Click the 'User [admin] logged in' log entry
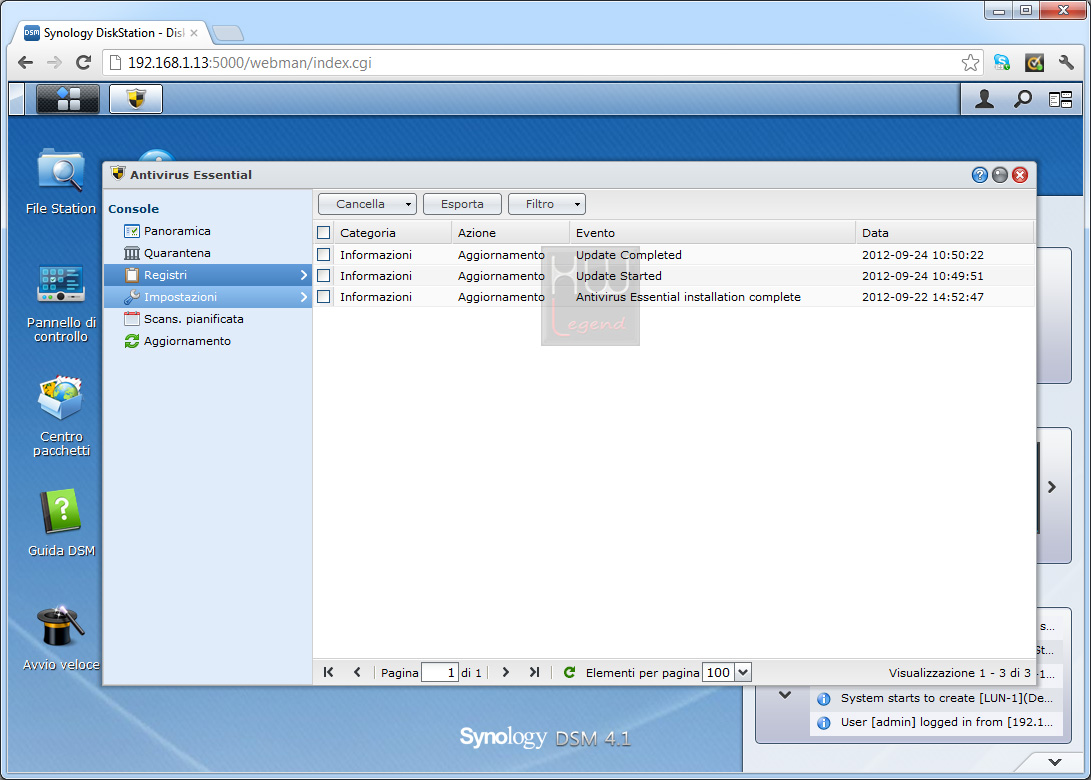Screen dimensions: 1091x780 coord(937,722)
